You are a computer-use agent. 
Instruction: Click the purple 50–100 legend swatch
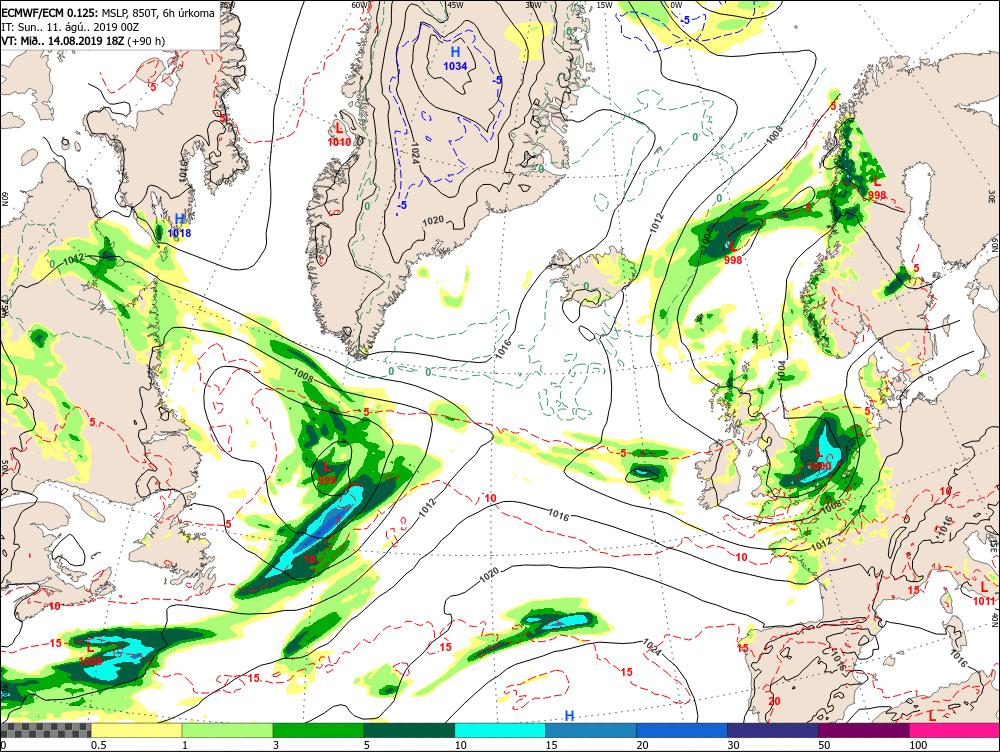coord(864,730)
